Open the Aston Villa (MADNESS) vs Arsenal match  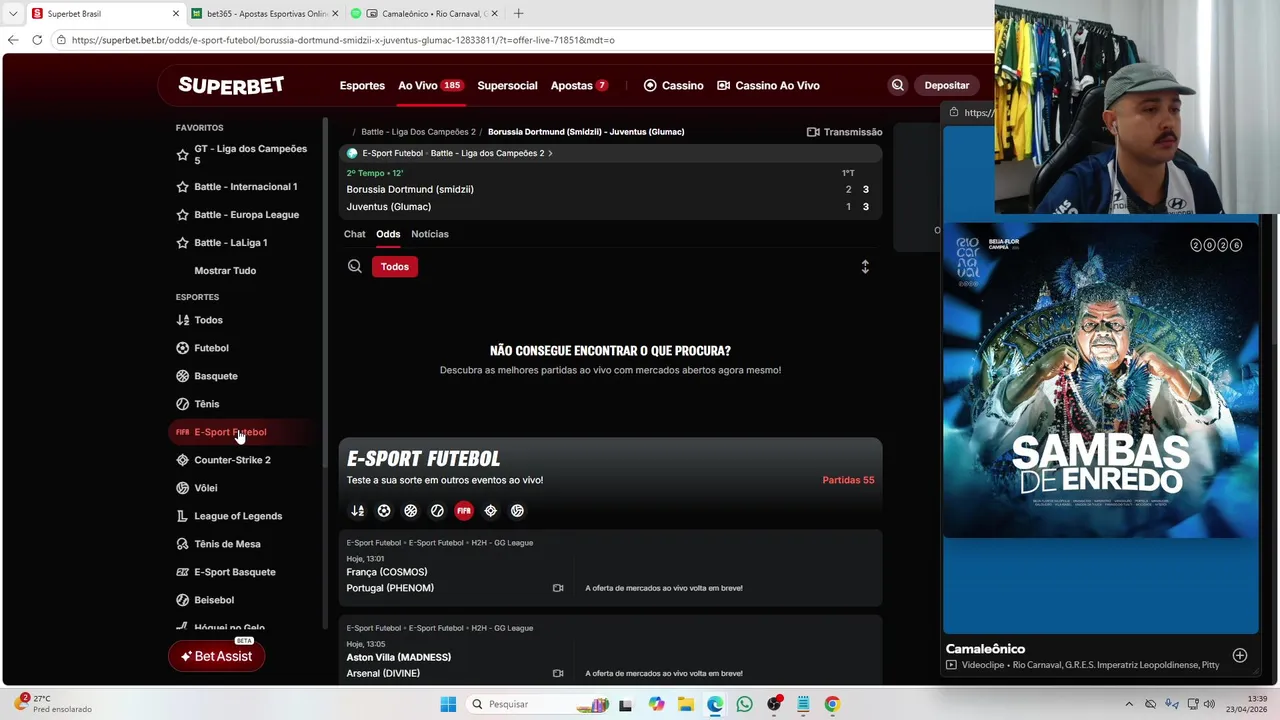tap(610, 650)
